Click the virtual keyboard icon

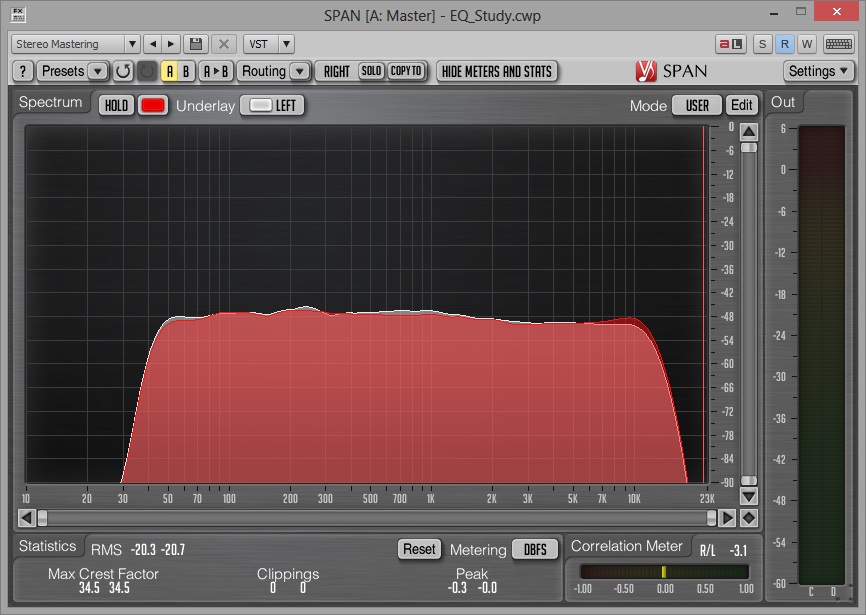click(x=838, y=44)
